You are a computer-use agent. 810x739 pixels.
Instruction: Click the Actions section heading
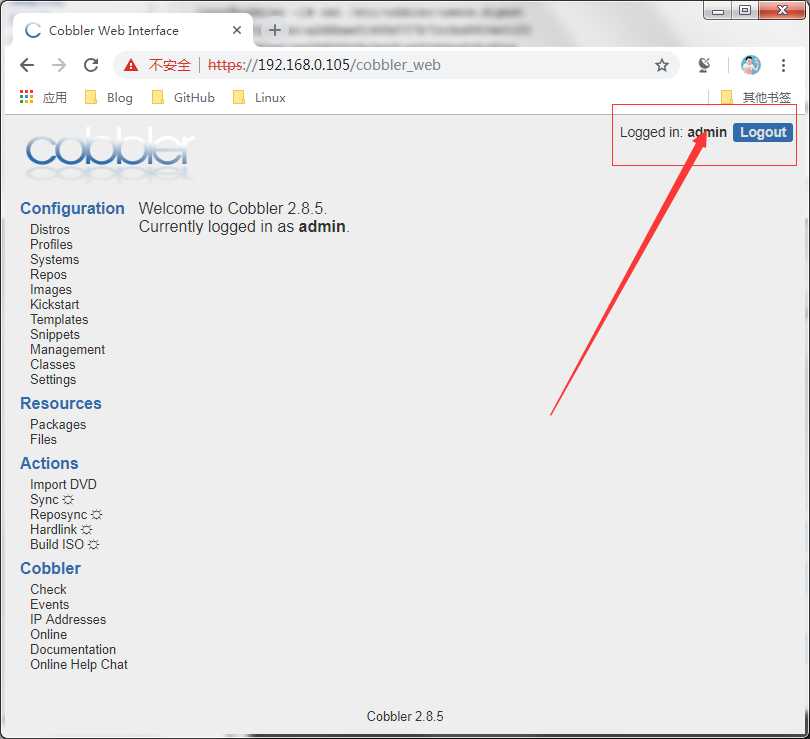(x=49, y=463)
